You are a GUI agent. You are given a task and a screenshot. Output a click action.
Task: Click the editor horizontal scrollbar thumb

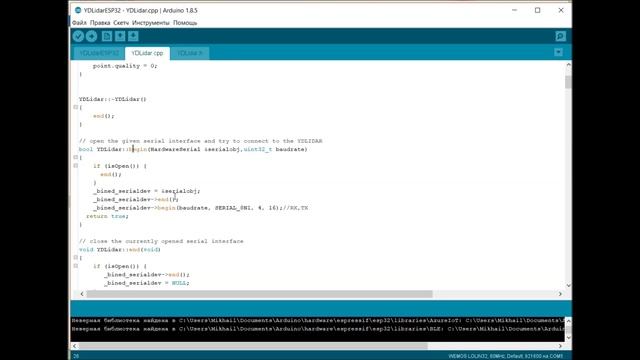(260, 294)
